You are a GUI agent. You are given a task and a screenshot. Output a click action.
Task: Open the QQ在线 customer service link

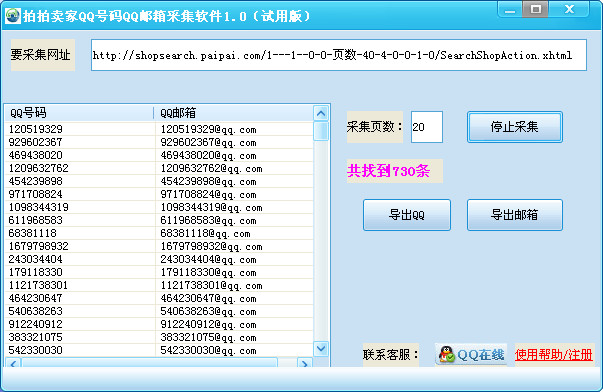pyautogui.click(x=471, y=354)
